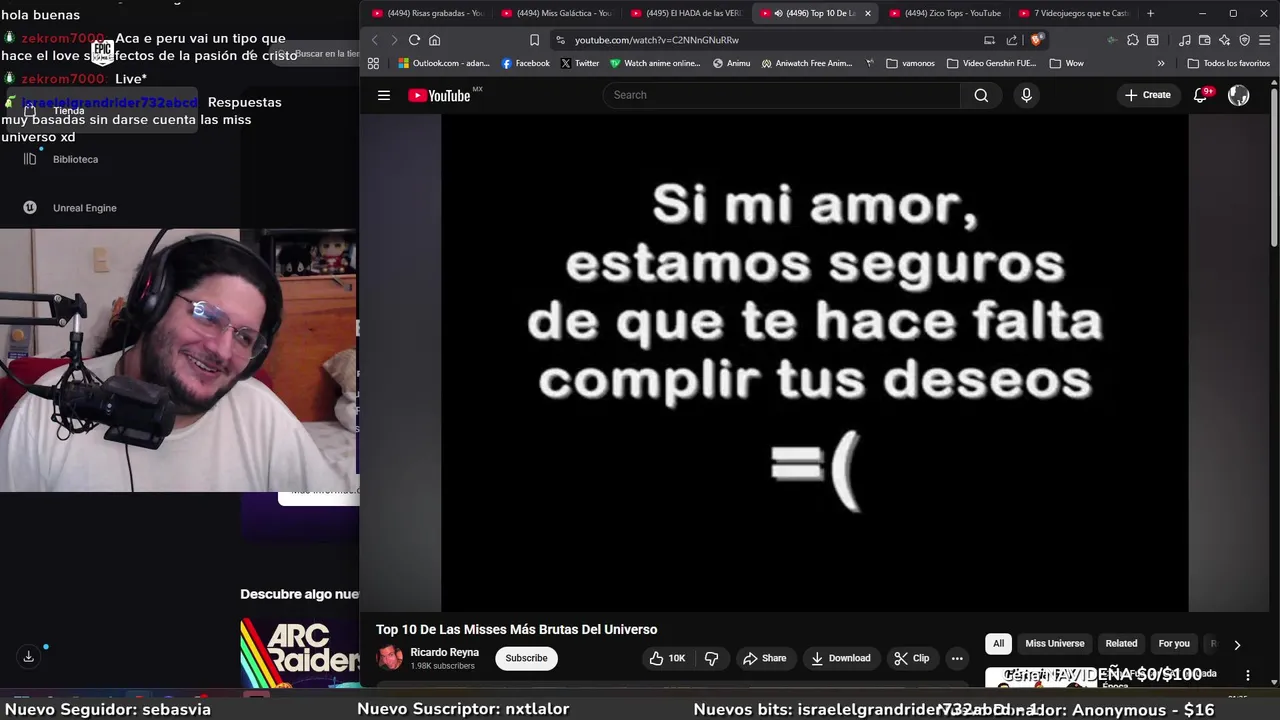
Task: Open the YouTube account avatar menu
Action: tap(1239, 95)
